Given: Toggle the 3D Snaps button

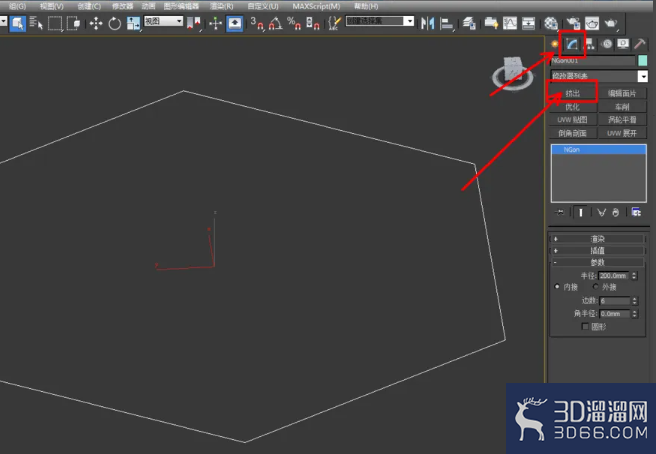Looking at the screenshot, I should [257, 23].
